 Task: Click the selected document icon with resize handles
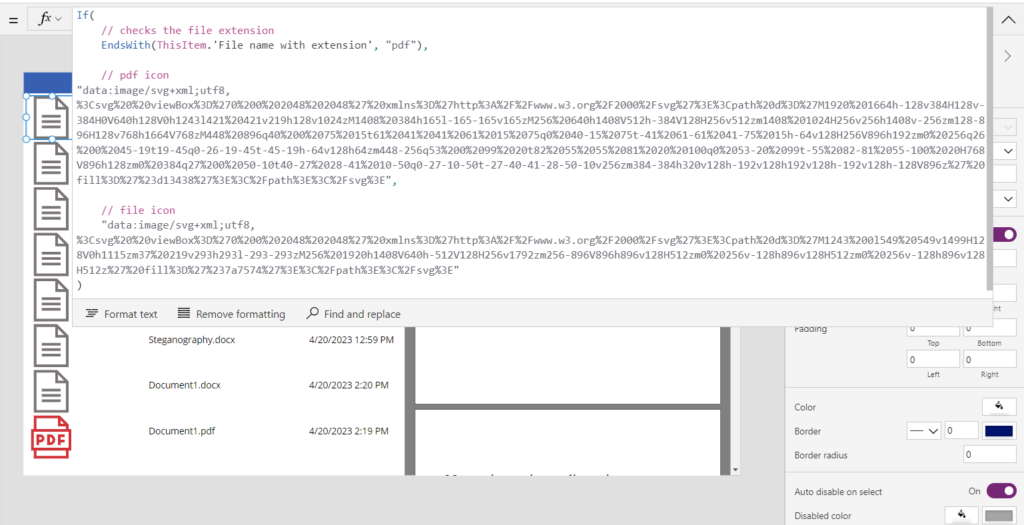tap(51, 118)
